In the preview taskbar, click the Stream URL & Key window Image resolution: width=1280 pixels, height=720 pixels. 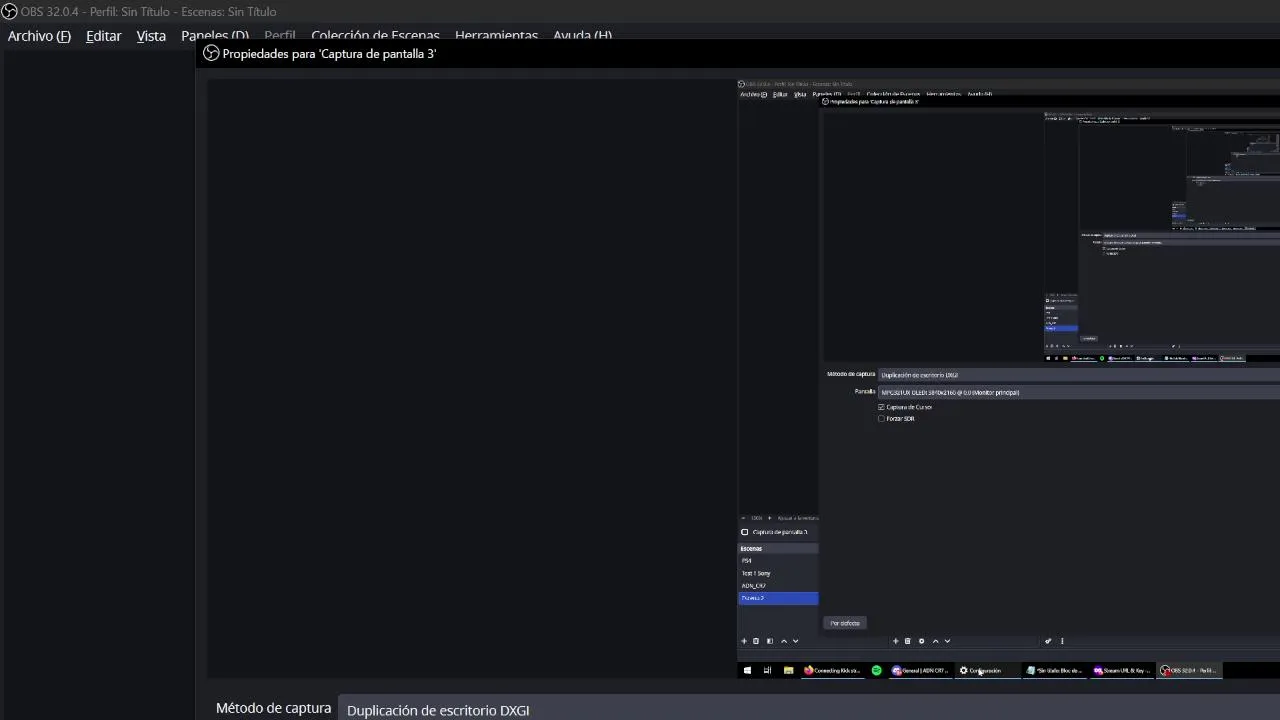1122,670
